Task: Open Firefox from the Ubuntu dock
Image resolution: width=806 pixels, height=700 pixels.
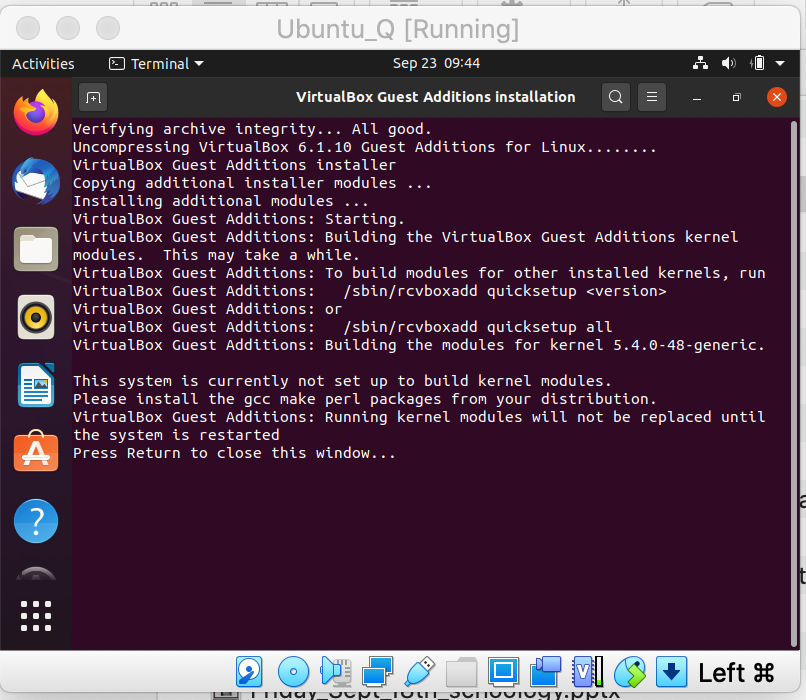Action: (36, 112)
